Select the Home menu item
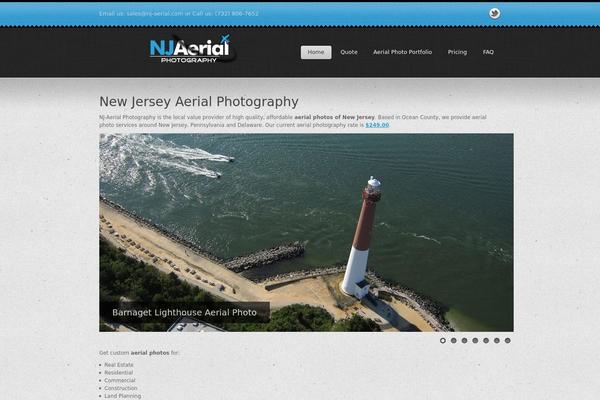Viewport: 600px width, 400px height. (316, 52)
